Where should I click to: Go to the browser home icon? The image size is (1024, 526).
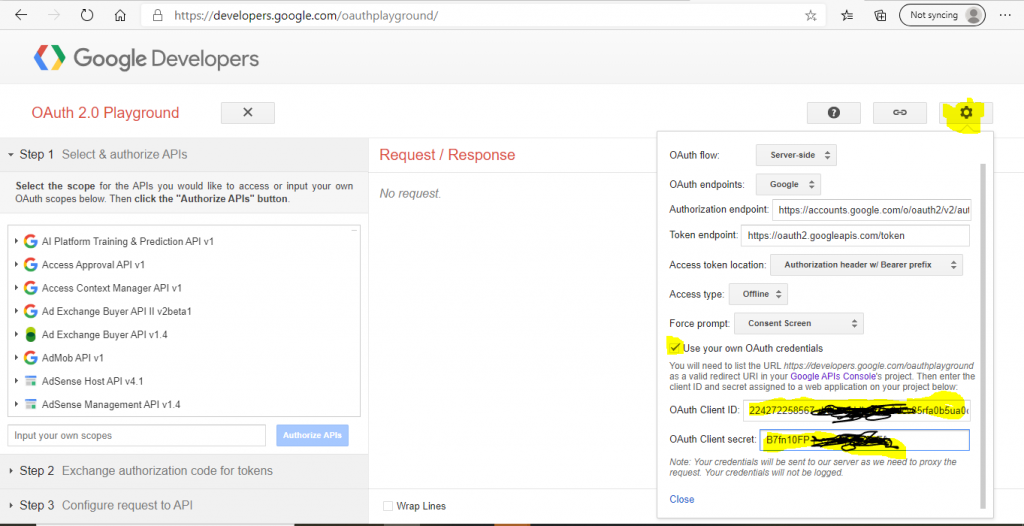pyautogui.click(x=120, y=16)
